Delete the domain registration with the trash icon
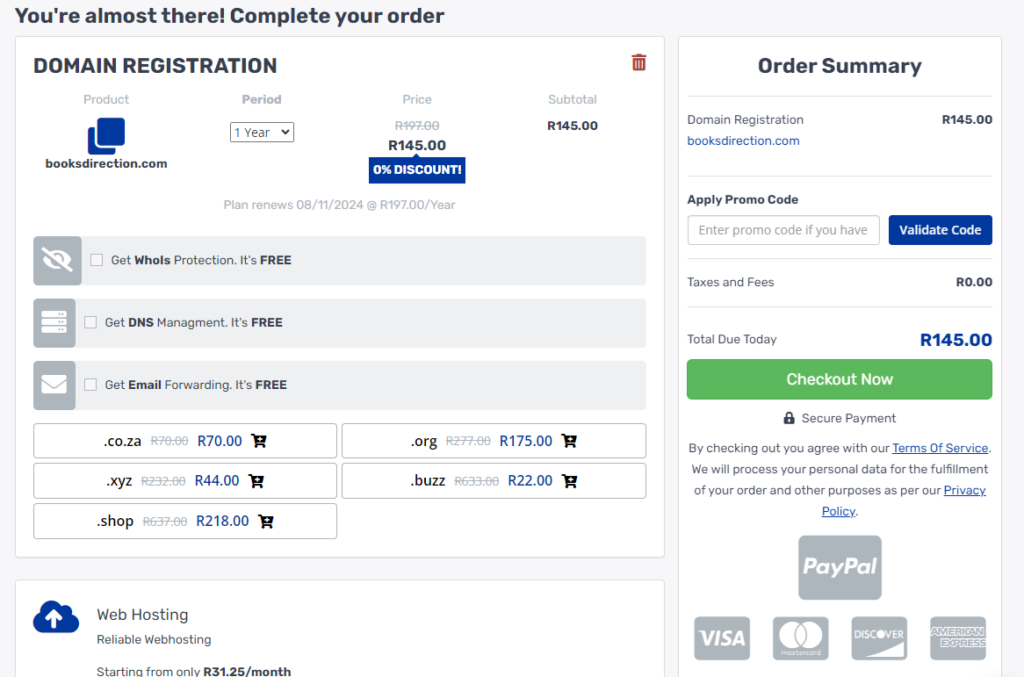 pos(639,62)
